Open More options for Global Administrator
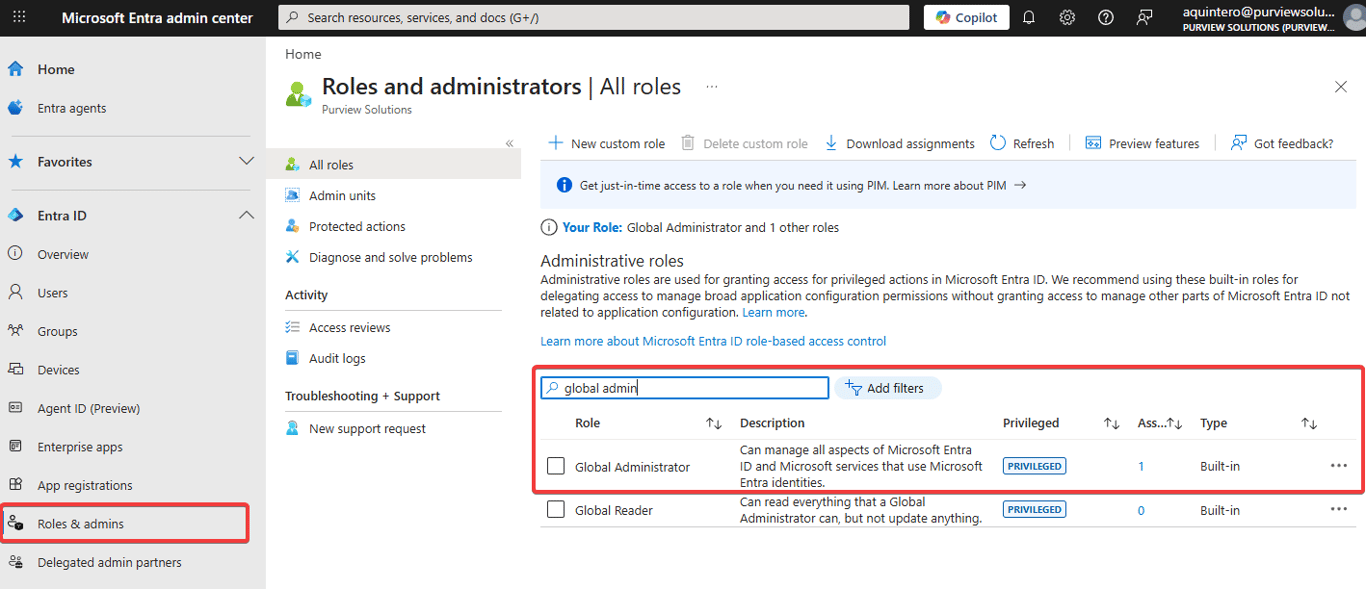The height and width of the screenshot is (589, 1366). pos(1339,466)
